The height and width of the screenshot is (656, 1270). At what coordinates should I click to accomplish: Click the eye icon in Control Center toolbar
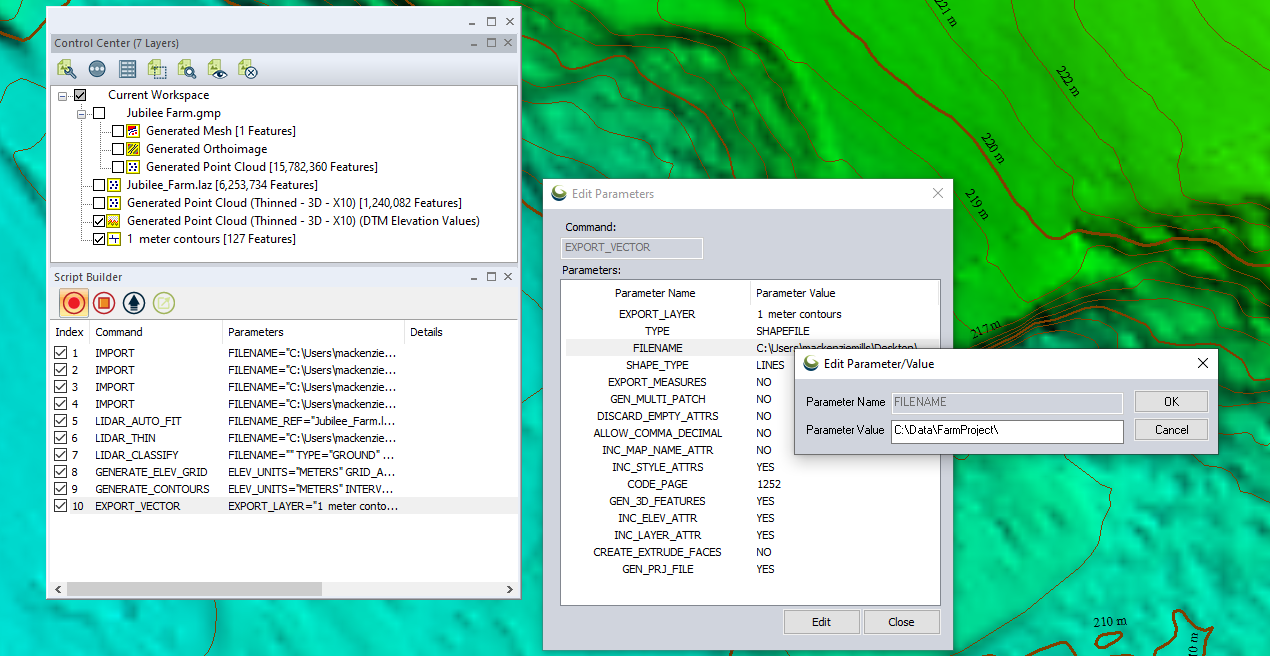click(x=217, y=69)
